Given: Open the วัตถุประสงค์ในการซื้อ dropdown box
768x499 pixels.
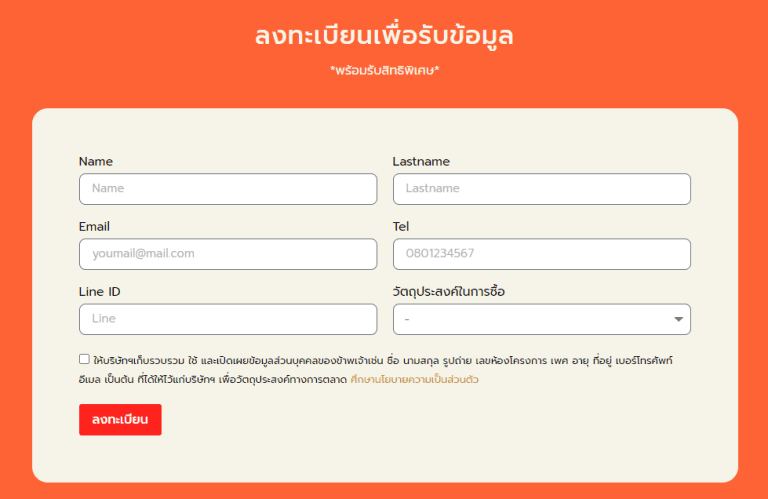Looking at the screenshot, I should pos(542,319).
